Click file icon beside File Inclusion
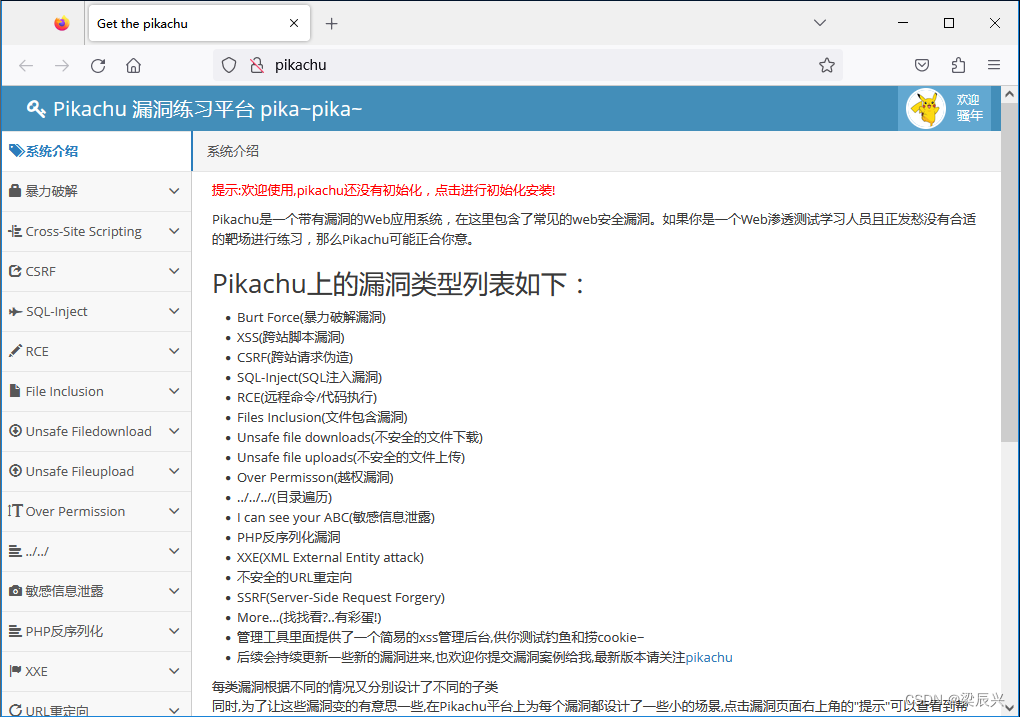This screenshot has width=1020, height=717. [x=15, y=391]
